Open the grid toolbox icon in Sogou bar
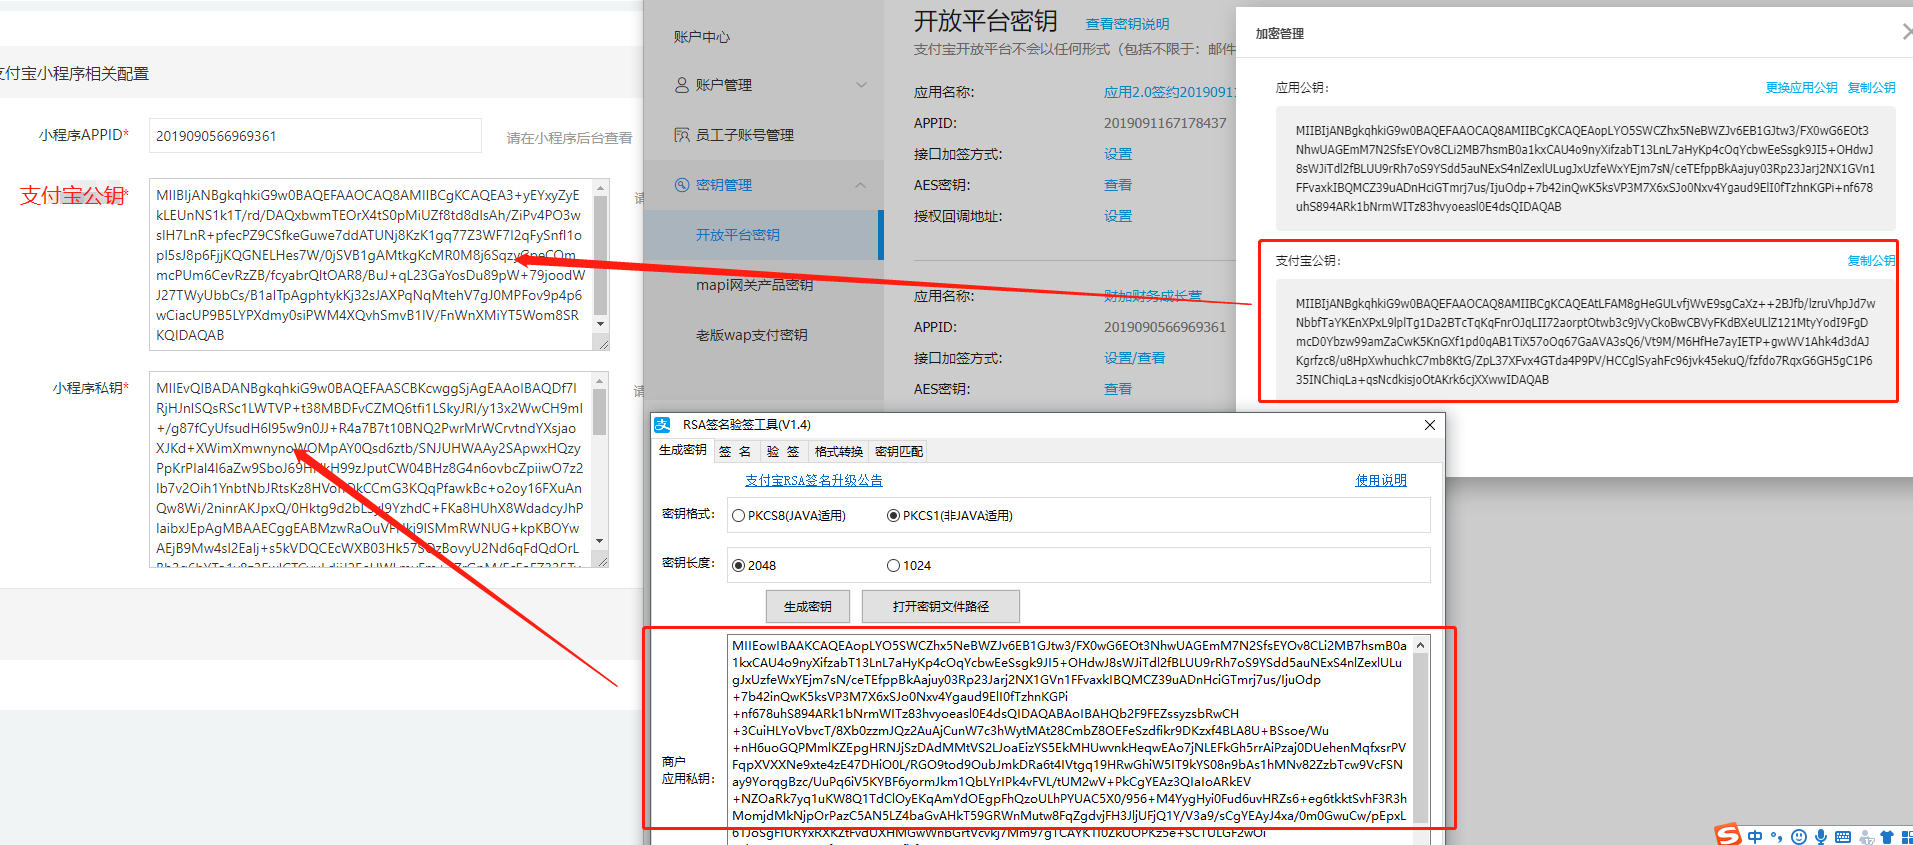1913x845 pixels. 1906,837
